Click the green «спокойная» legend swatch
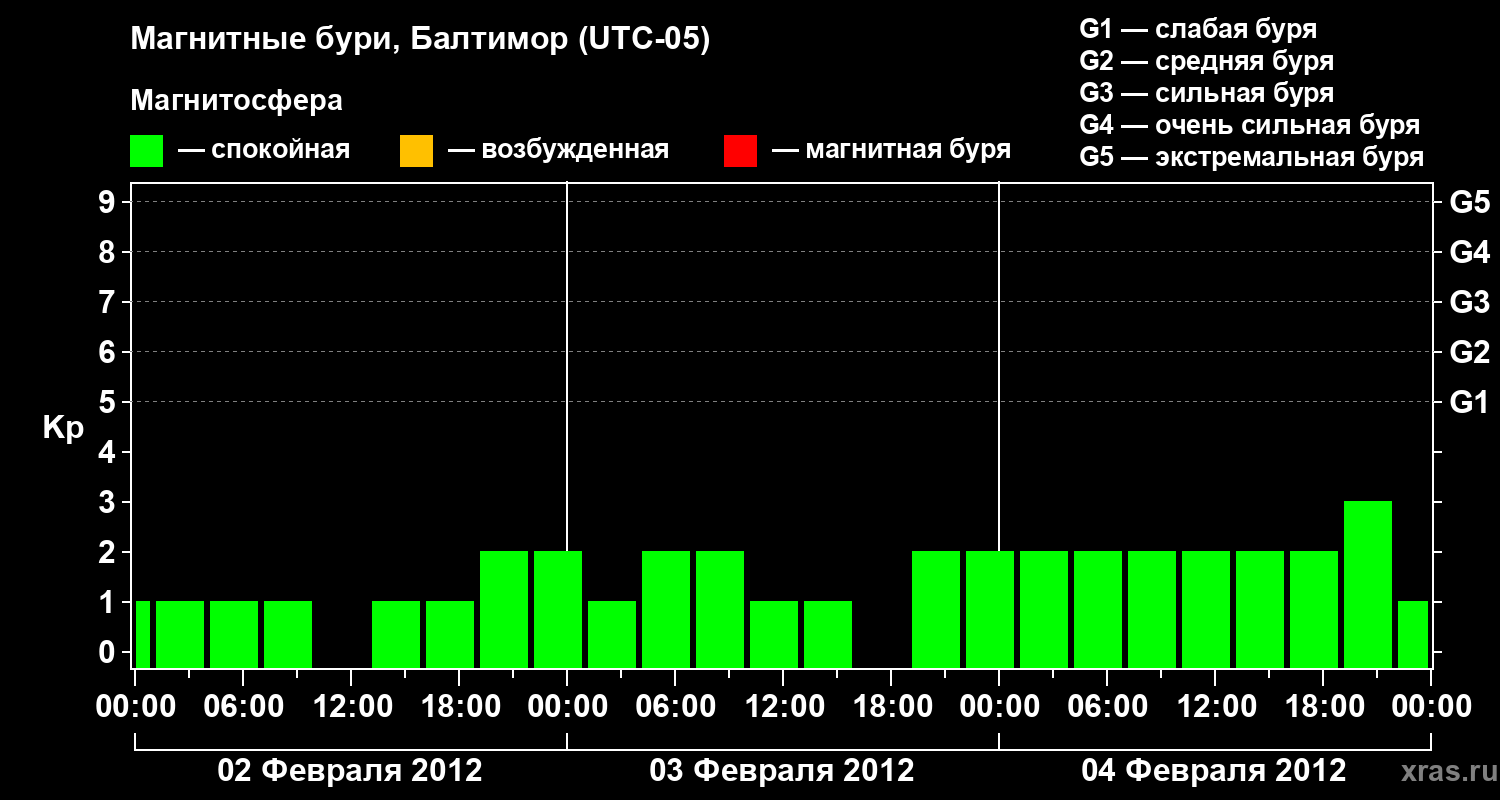The width and height of the screenshot is (1500, 800). point(147,151)
